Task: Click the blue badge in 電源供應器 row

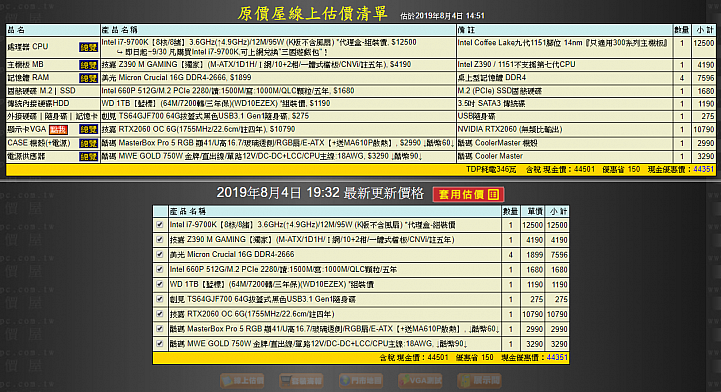Action: 88,157
